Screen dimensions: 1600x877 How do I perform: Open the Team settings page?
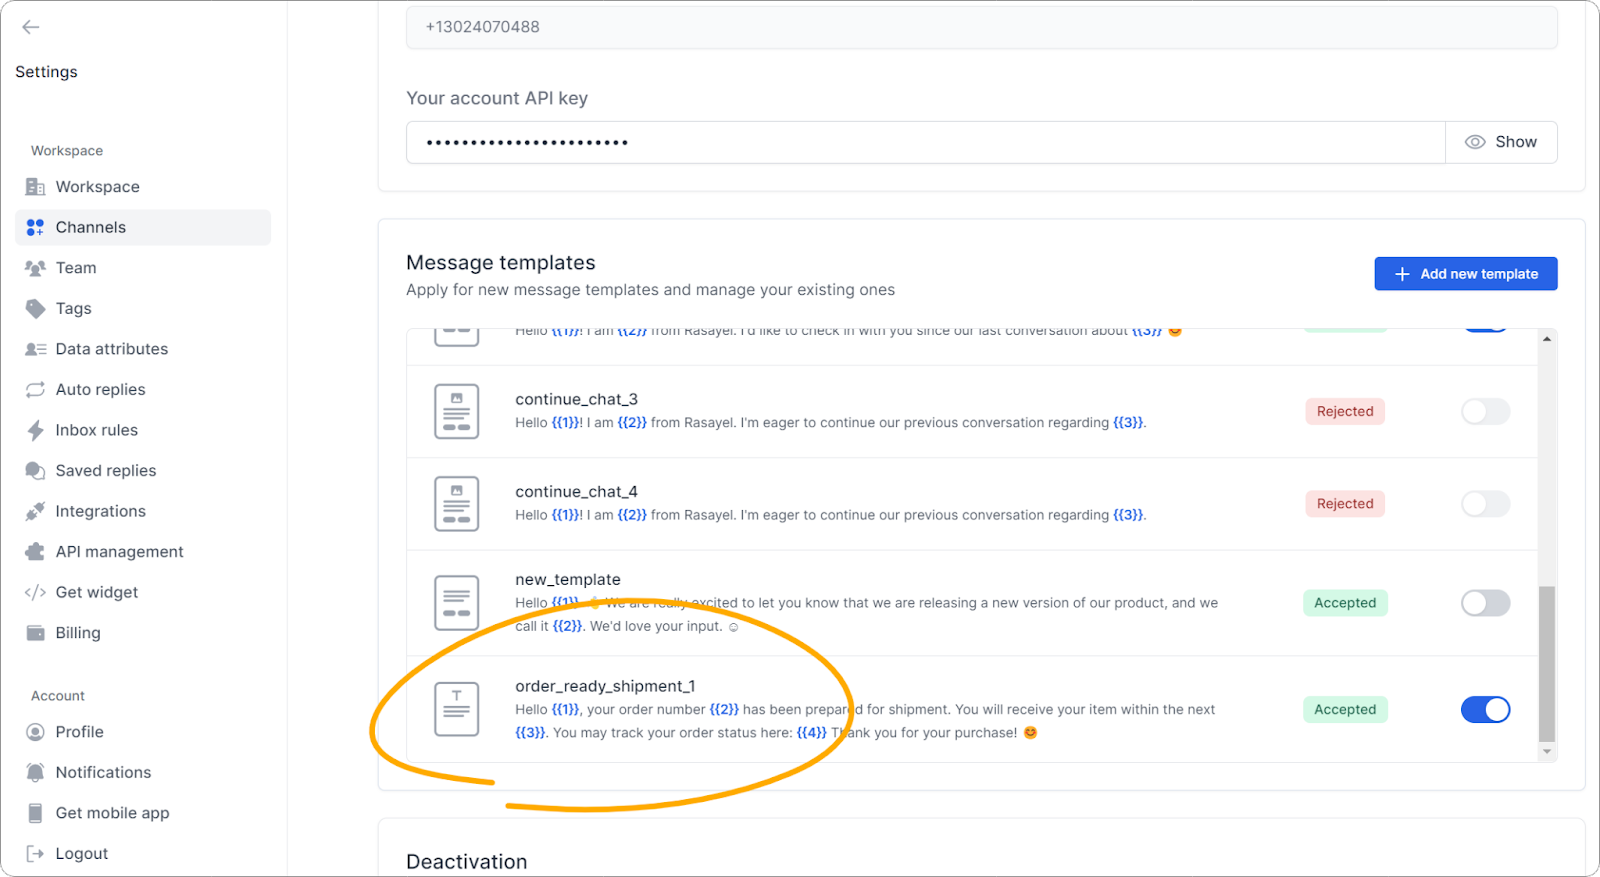pyautogui.click(x=76, y=268)
